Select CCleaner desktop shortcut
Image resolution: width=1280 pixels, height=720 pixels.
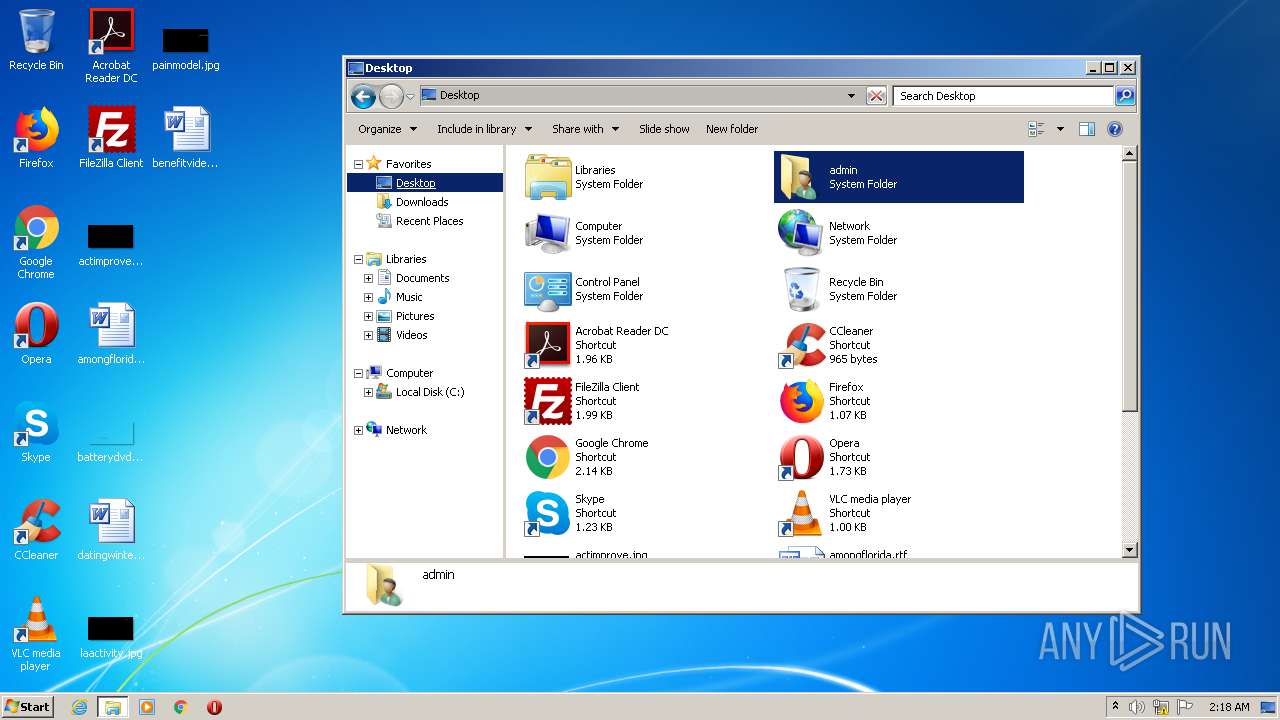36,530
